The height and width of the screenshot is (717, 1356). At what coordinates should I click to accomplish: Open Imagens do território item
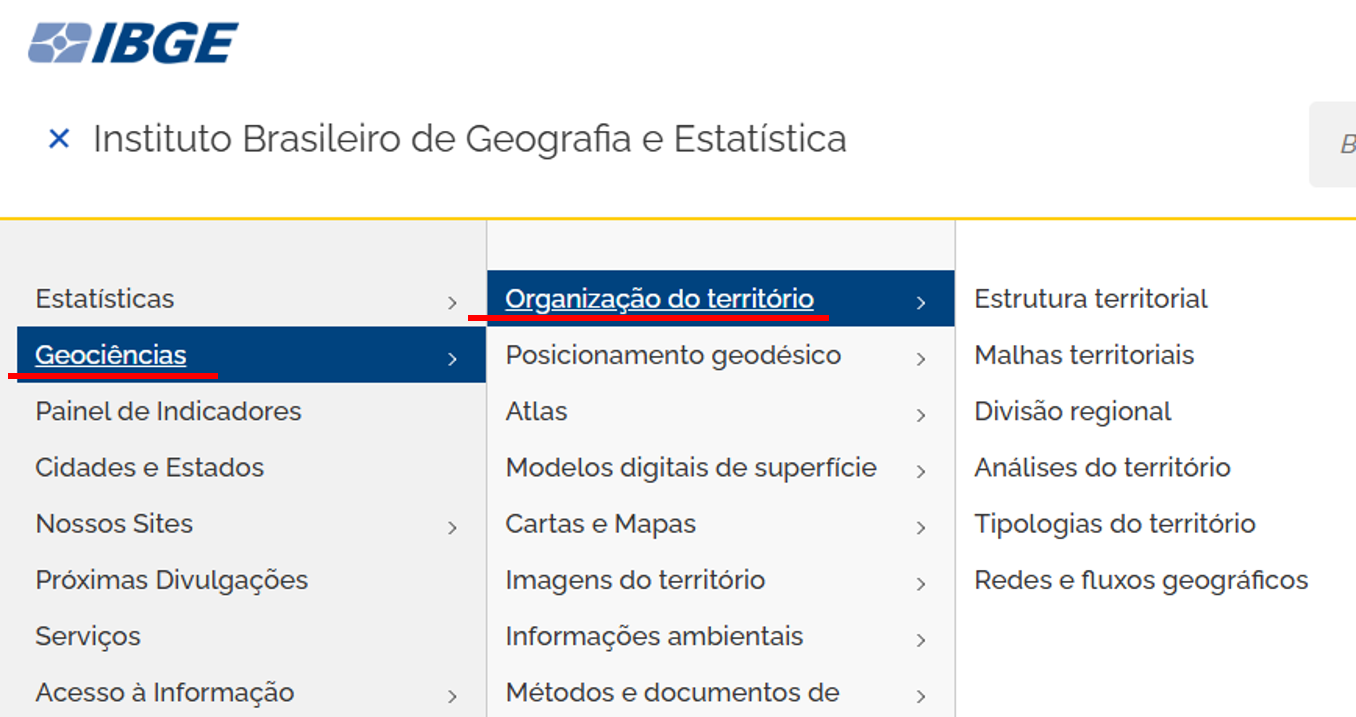pos(635,580)
